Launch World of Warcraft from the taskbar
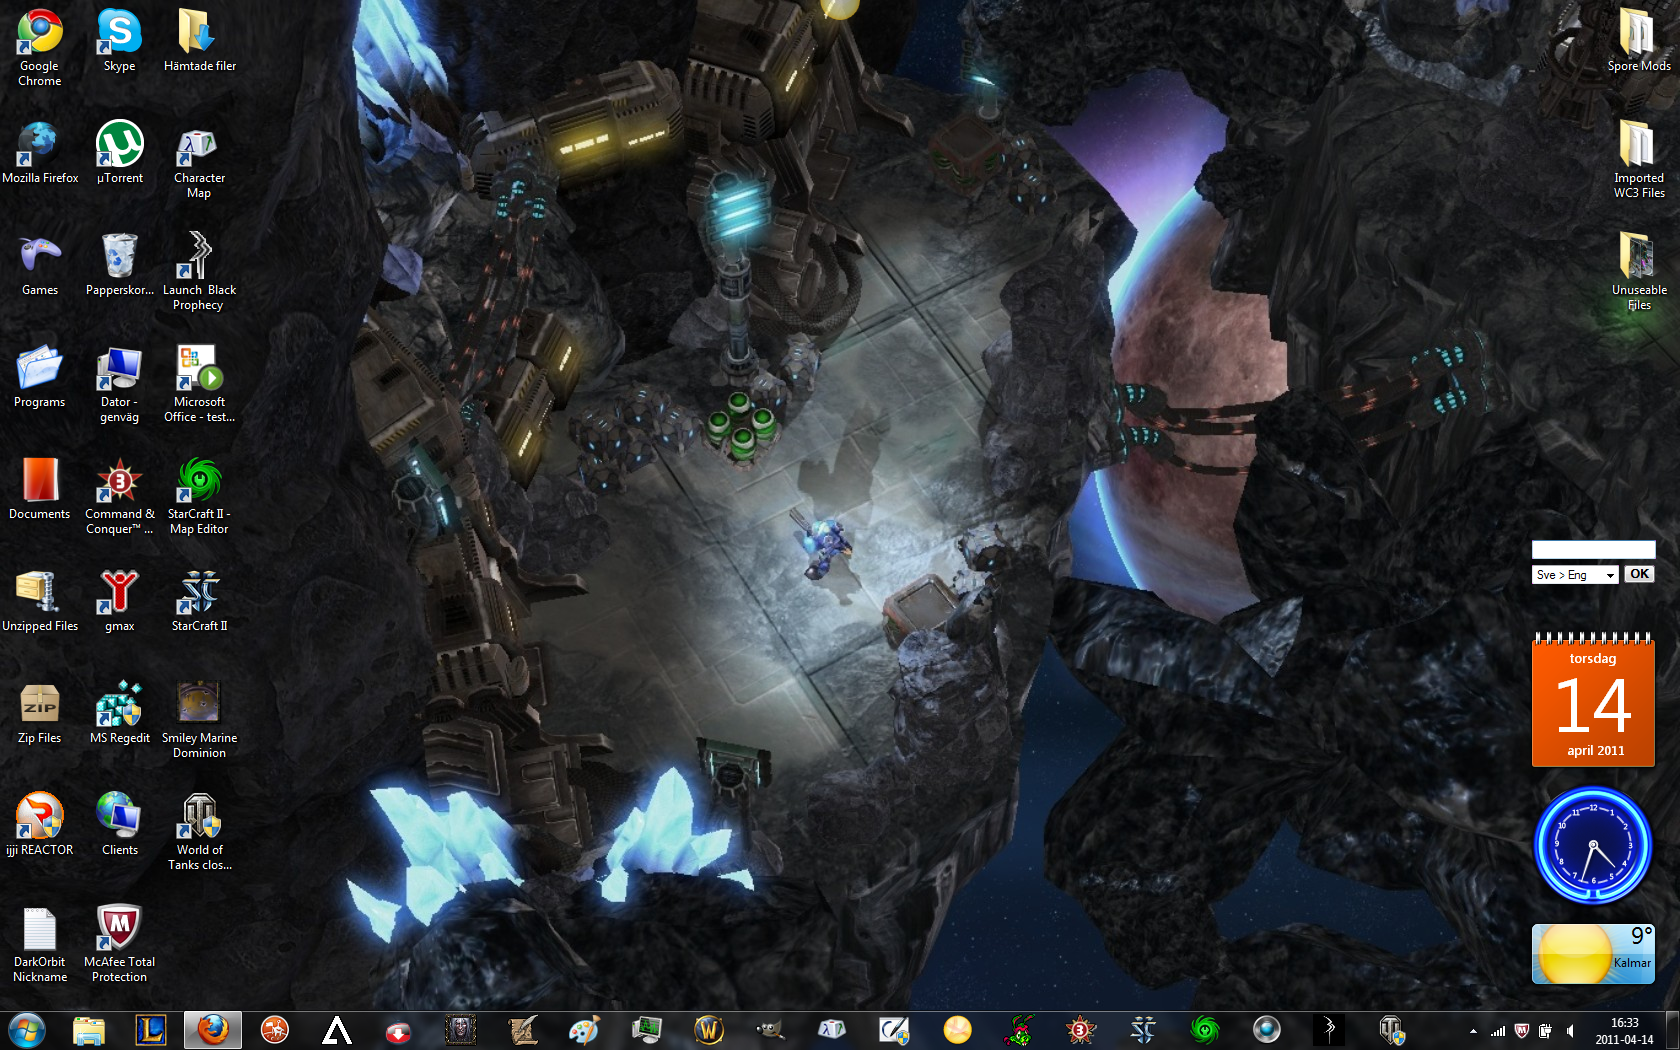The image size is (1680, 1050). click(709, 1030)
